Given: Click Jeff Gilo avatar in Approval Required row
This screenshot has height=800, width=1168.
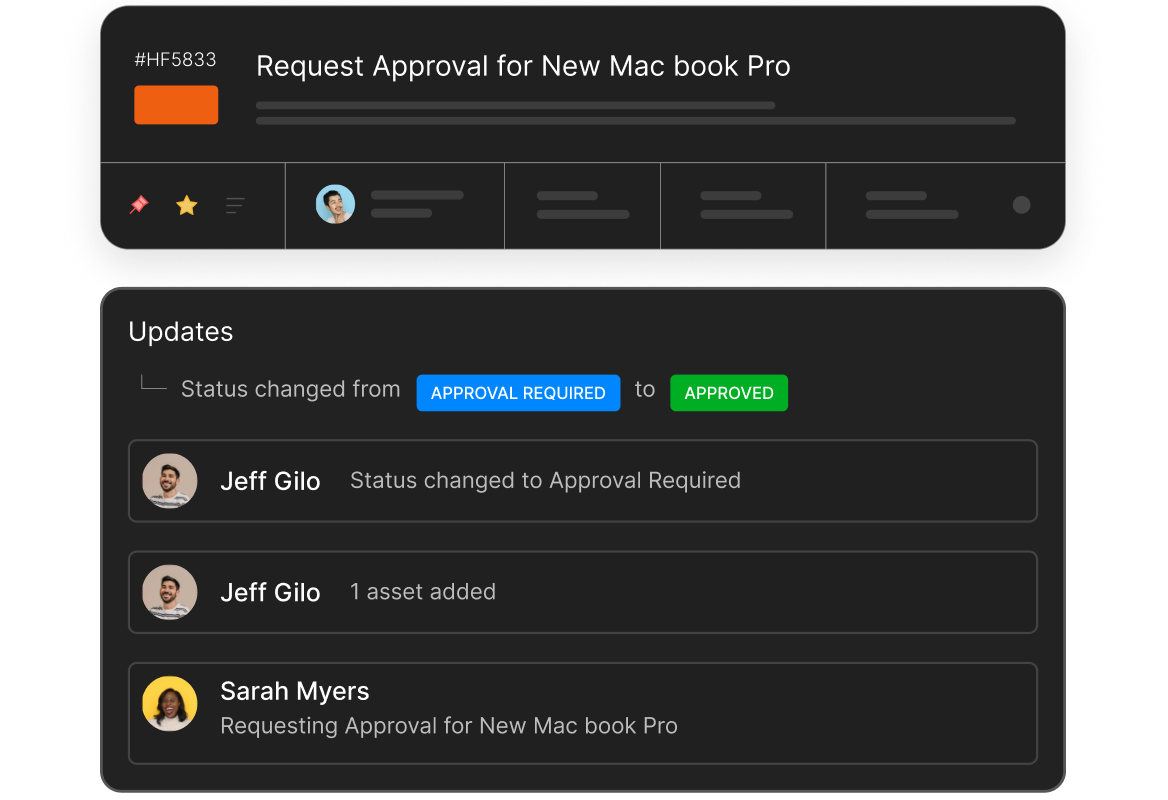Looking at the screenshot, I should pos(170,481).
